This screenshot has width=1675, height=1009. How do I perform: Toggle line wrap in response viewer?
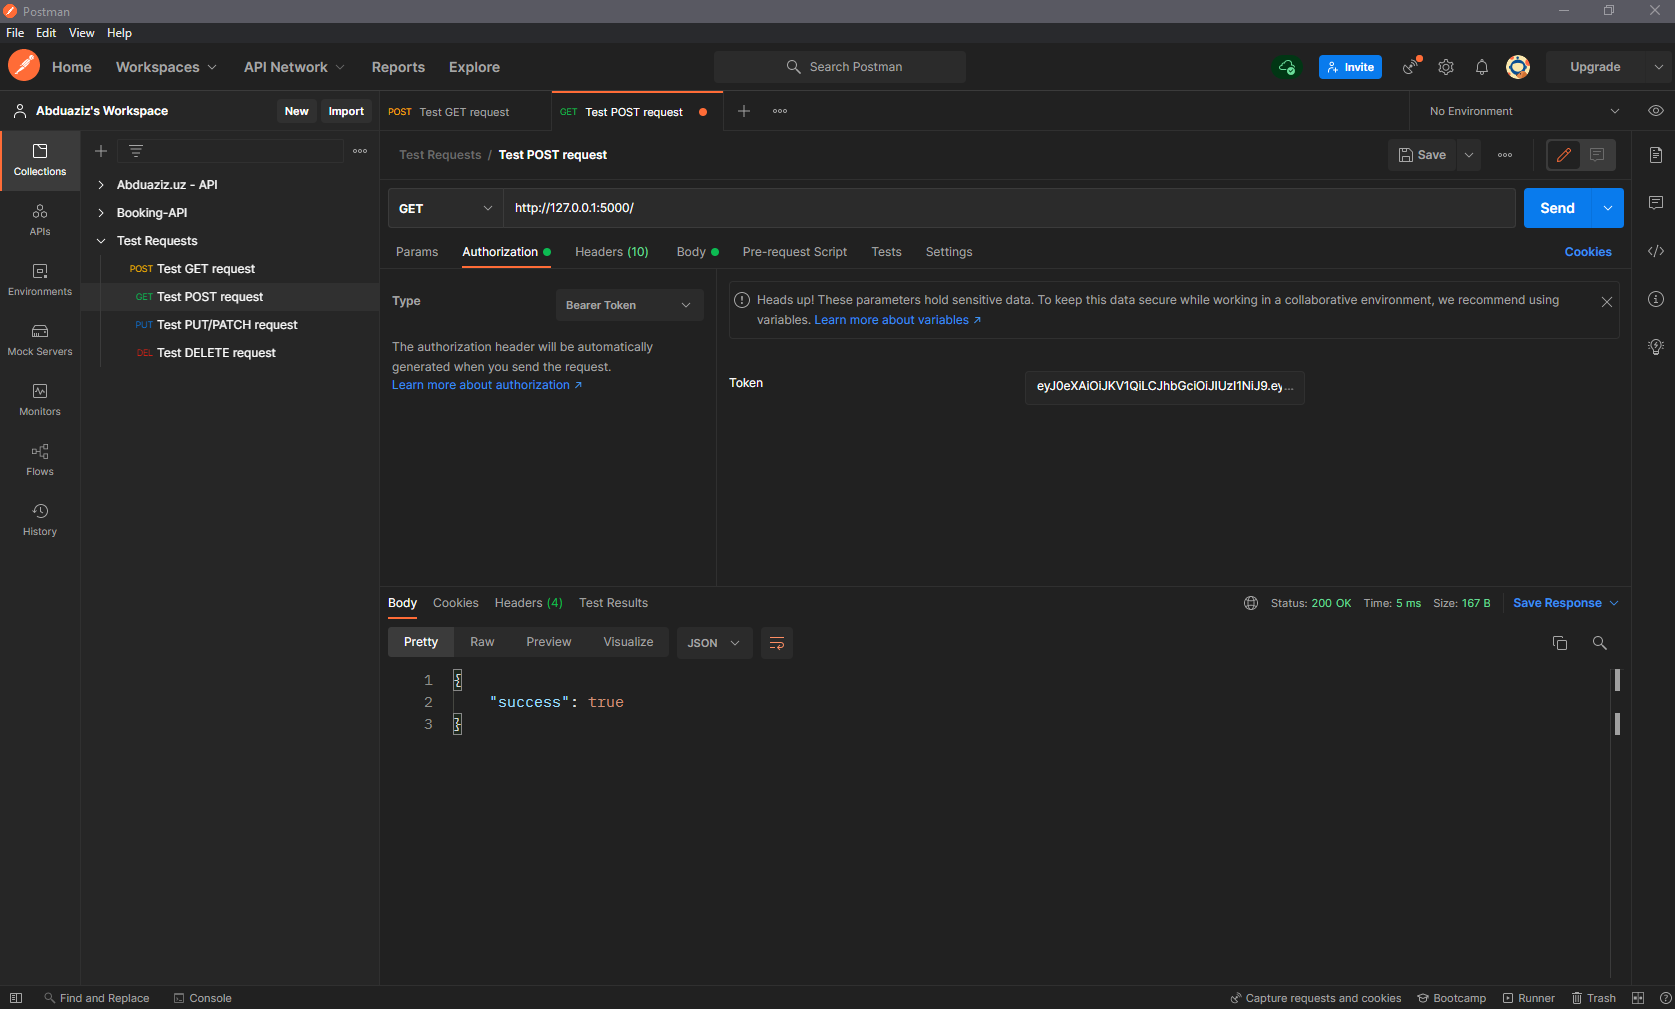777,643
